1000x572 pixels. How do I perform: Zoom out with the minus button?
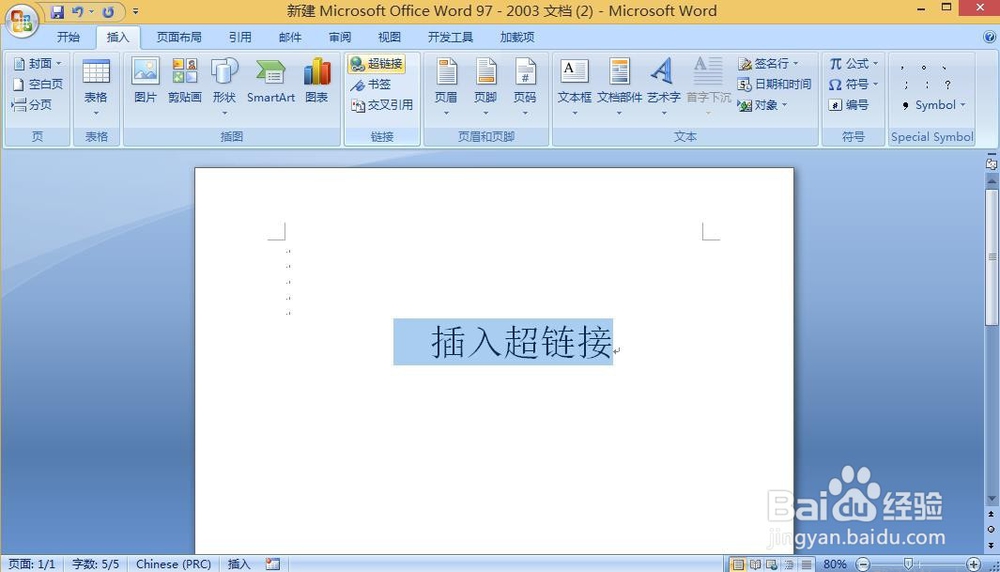863,564
